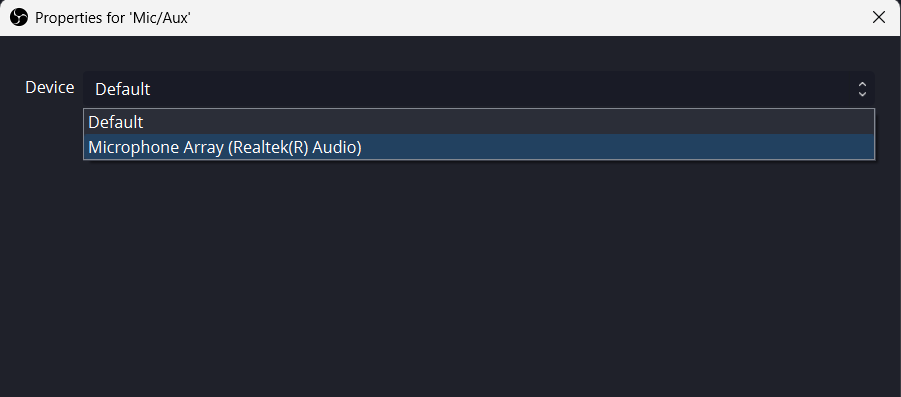Screen dimensions: 901x397
Task: Set audio device to Realtek(R) Audio
Action: [479, 147]
